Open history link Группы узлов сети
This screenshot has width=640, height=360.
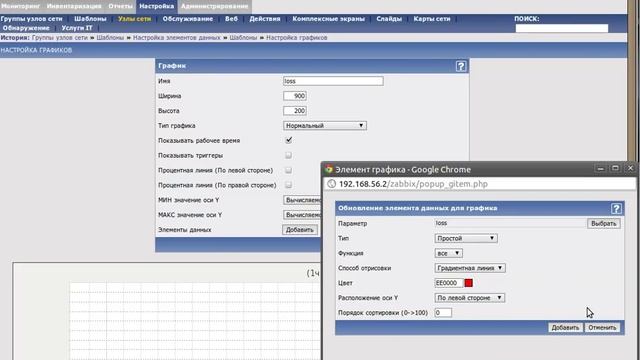(60, 38)
